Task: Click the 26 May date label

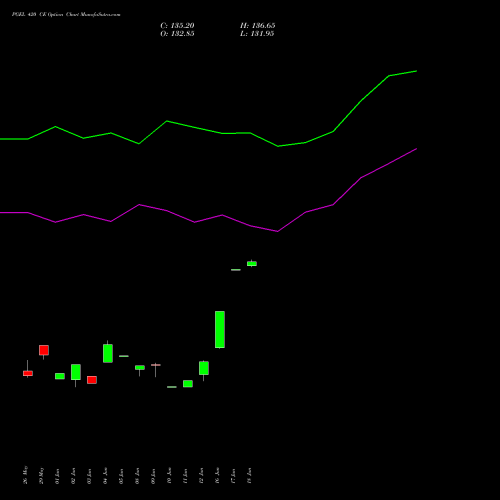Action: (x=26, y=475)
